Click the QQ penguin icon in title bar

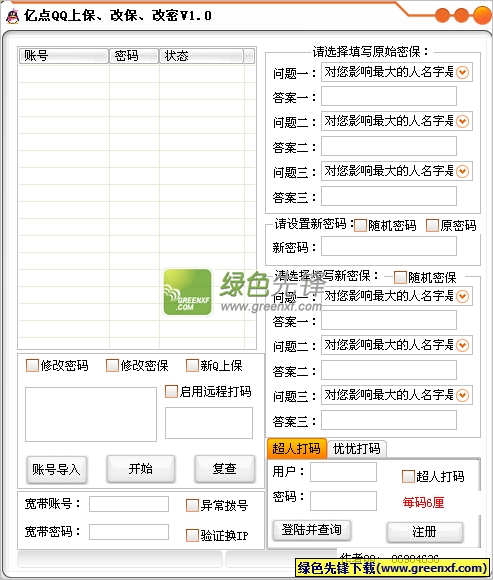pos(13,16)
